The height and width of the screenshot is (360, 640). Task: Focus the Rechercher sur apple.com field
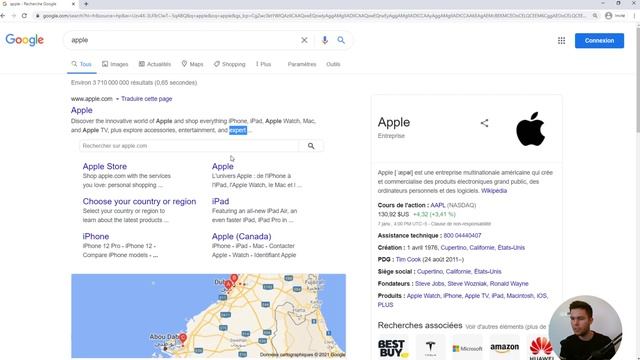point(189,146)
